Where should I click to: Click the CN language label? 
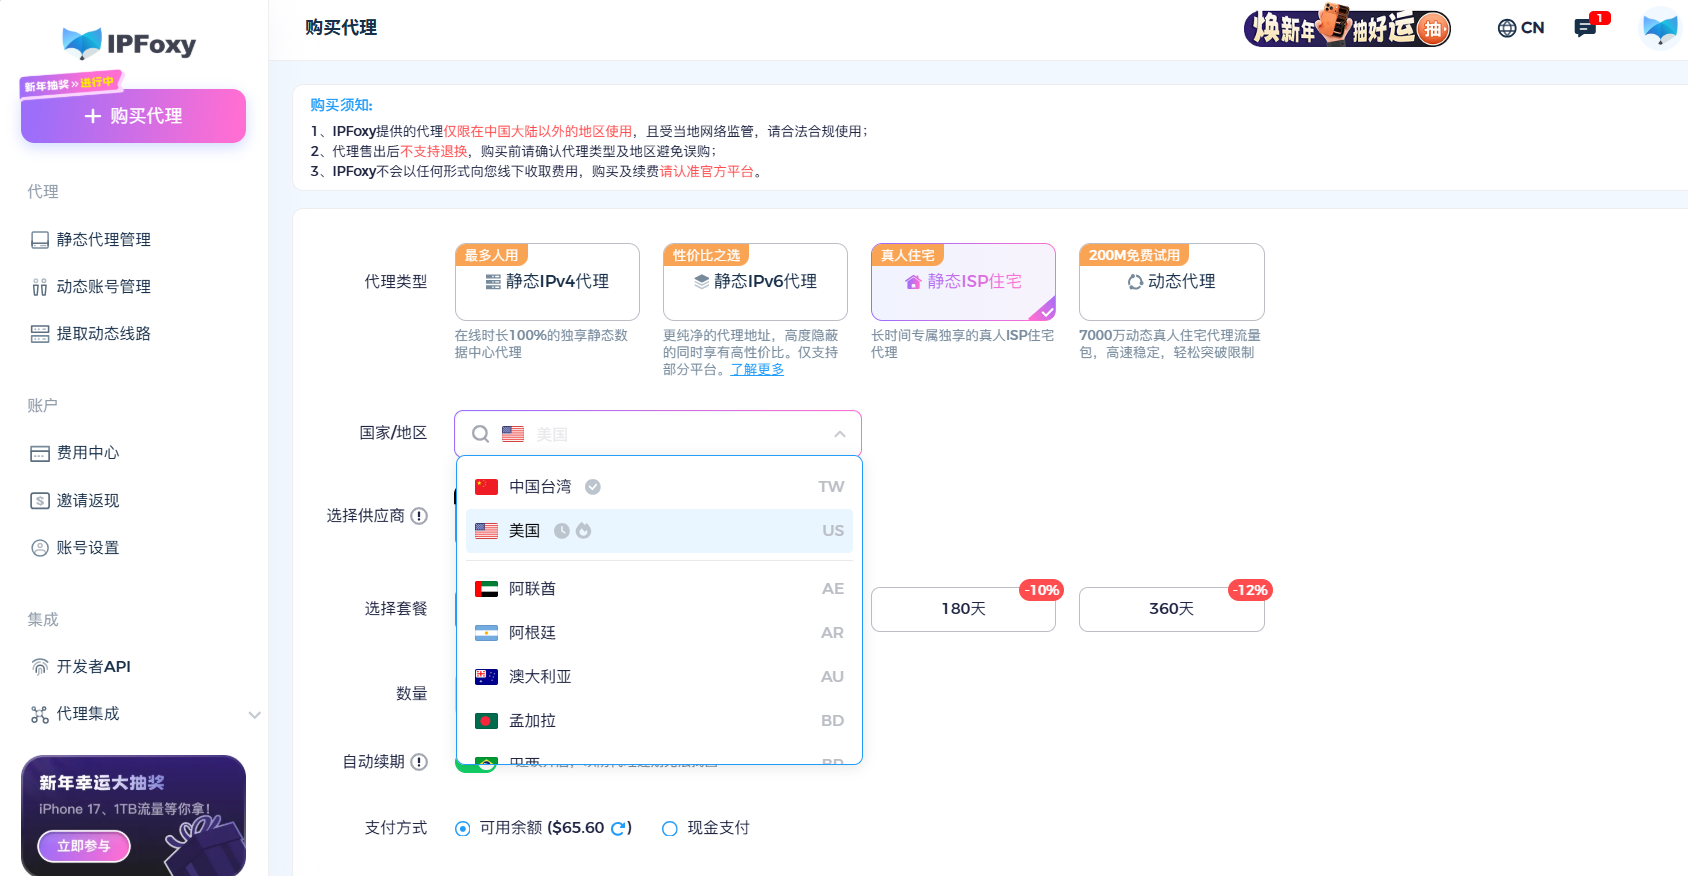(1532, 28)
